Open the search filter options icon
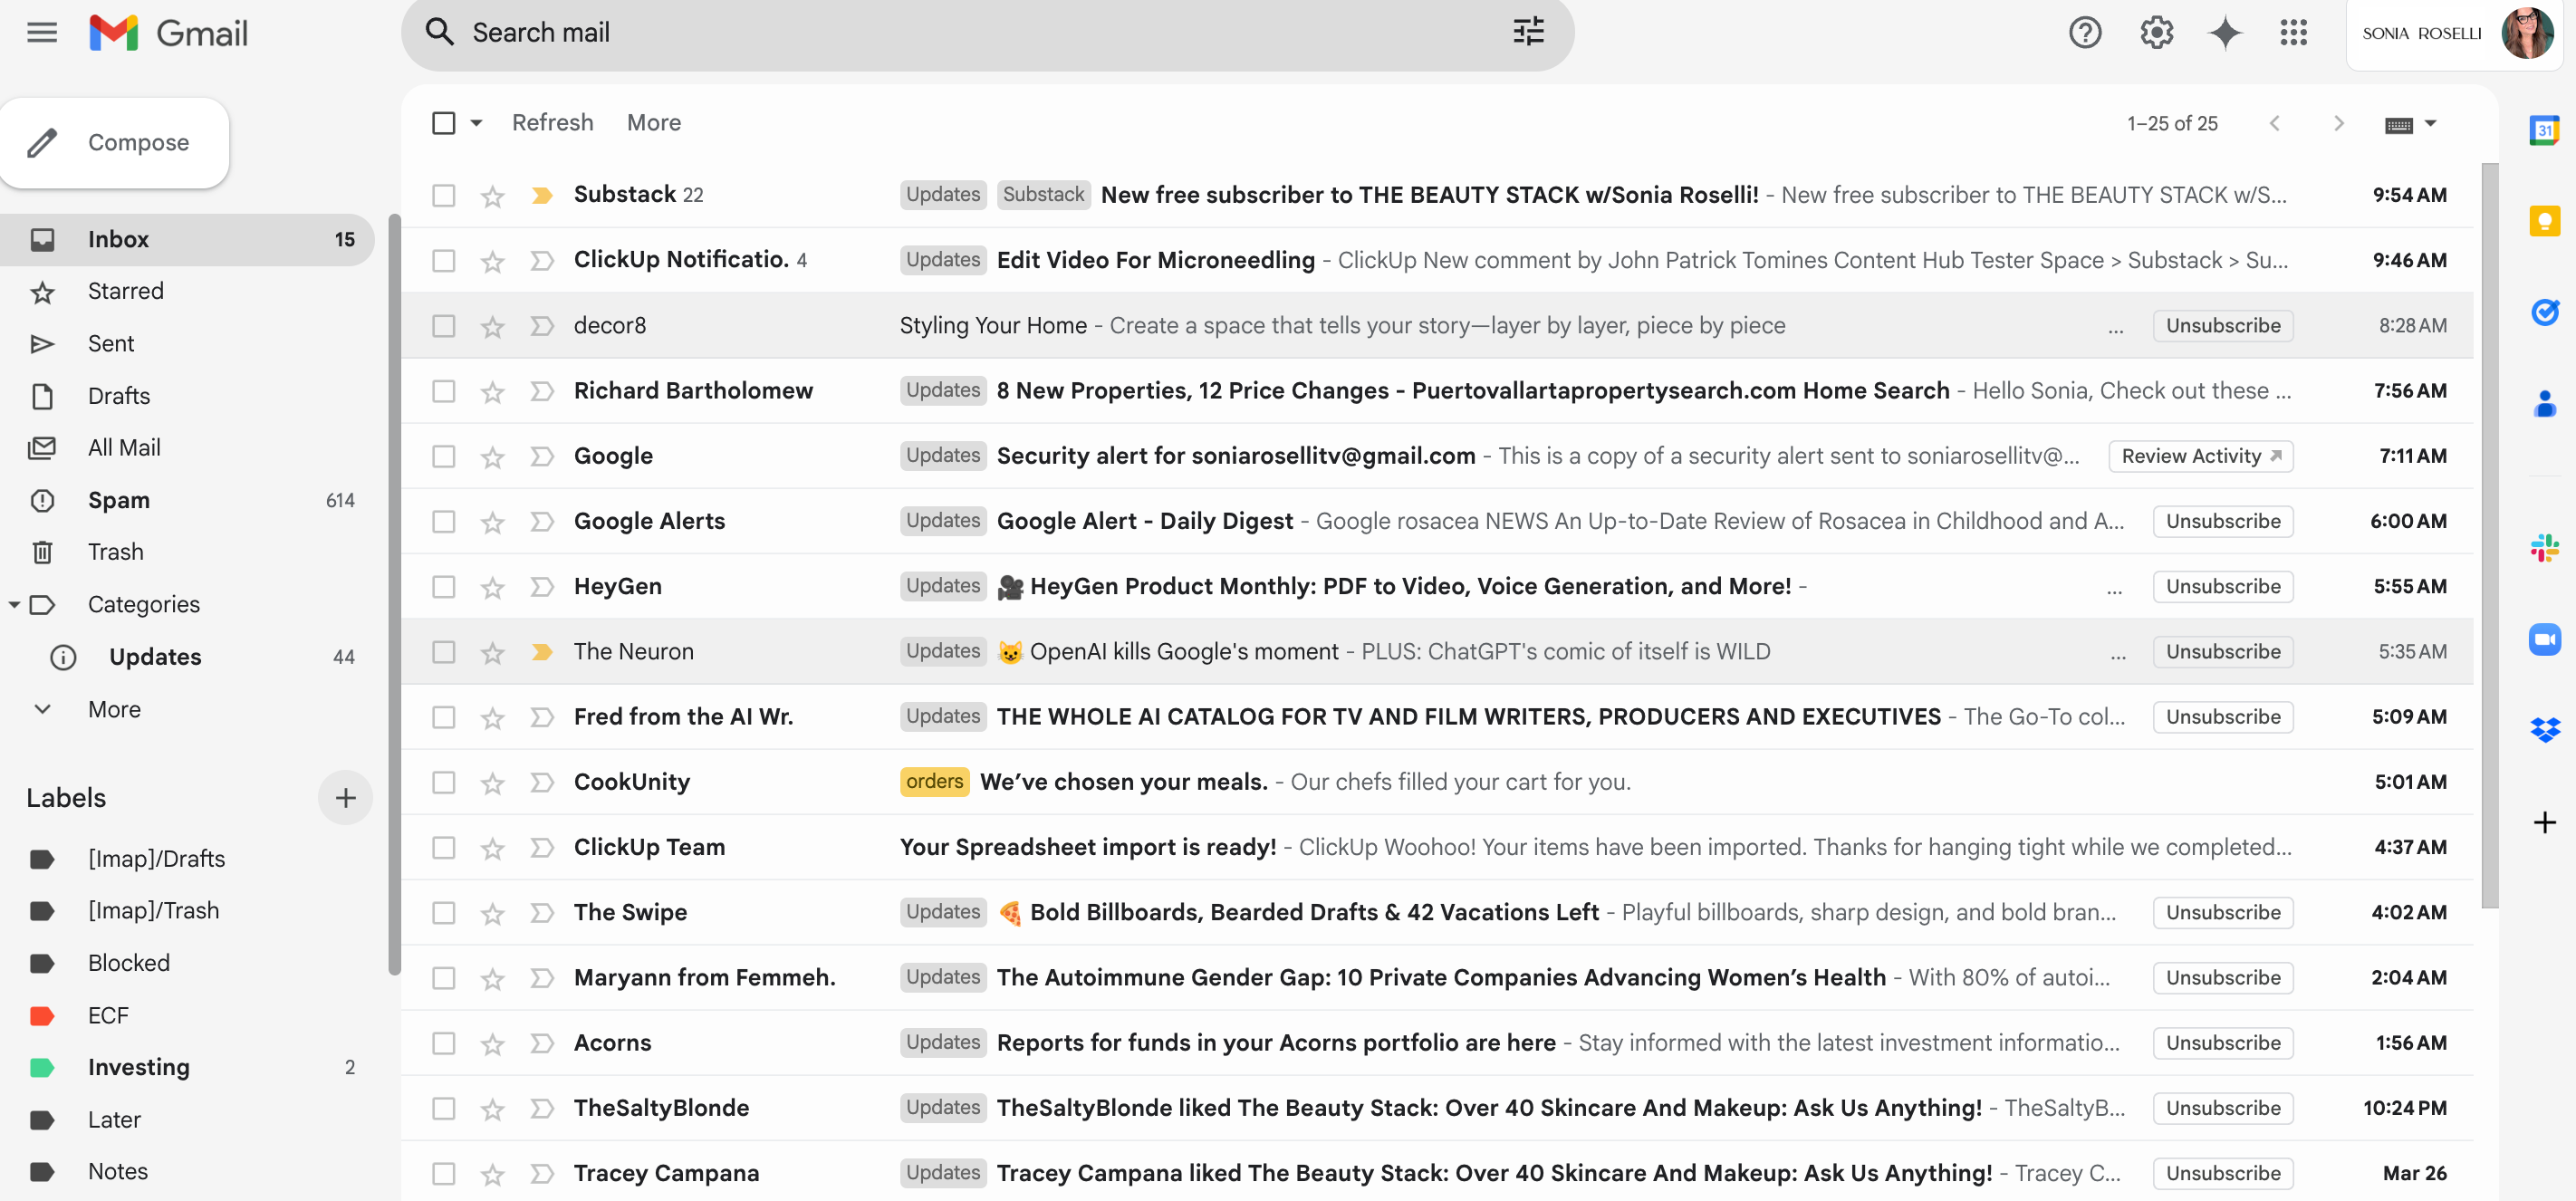The width and height of the screenshot is (2576, 1201). [x=1527, y=33]
